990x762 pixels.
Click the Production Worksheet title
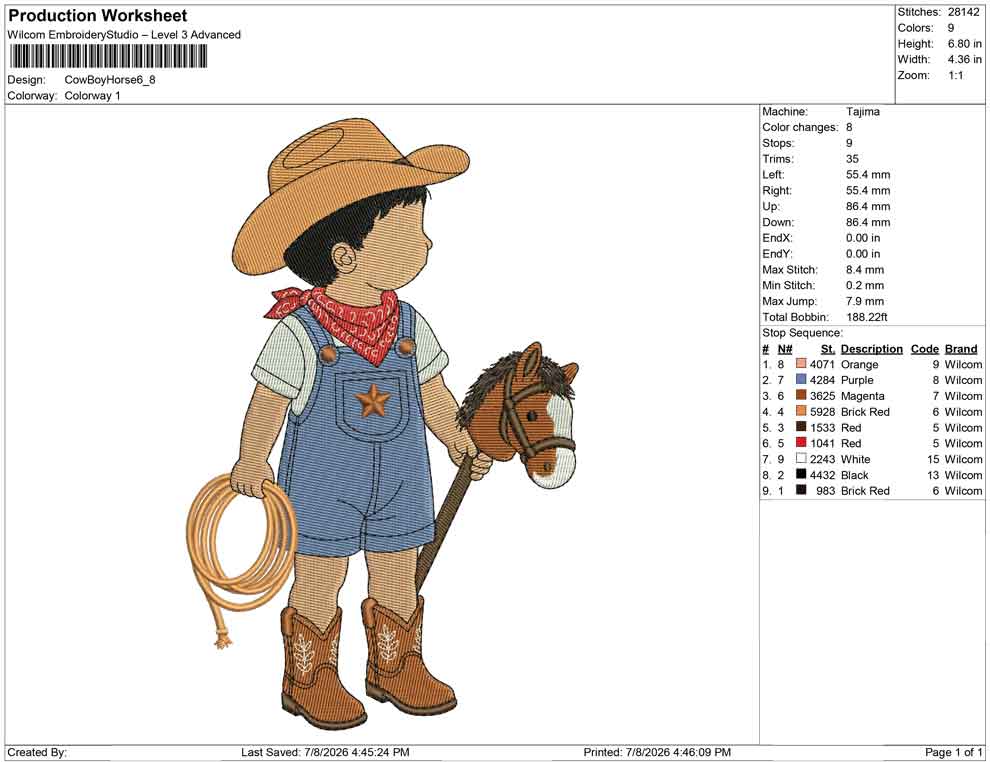point(98,16)
